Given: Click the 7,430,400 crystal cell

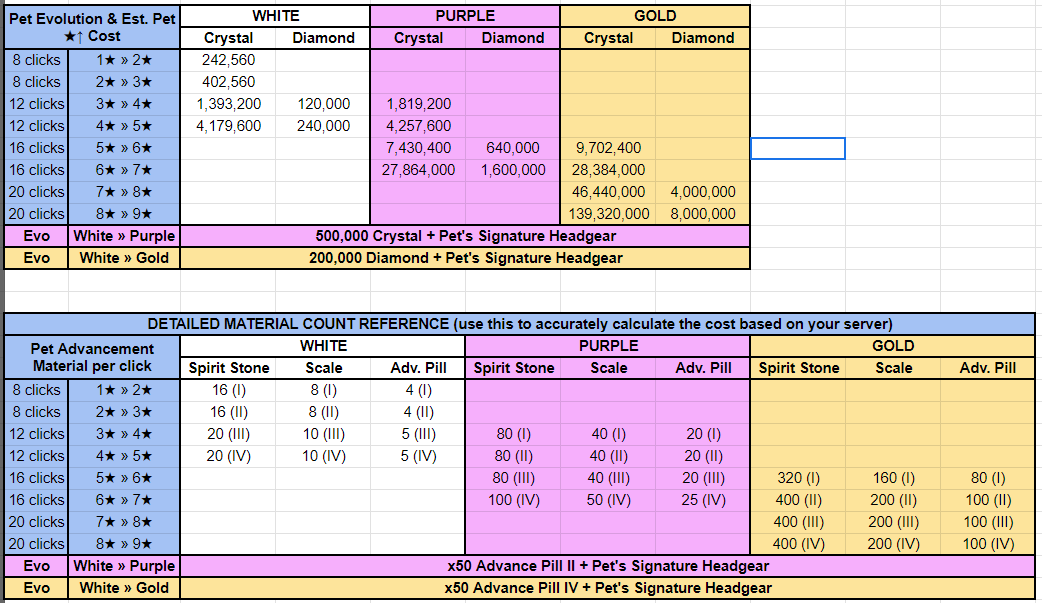Looking at the screenshot, I should pos(418,148).
